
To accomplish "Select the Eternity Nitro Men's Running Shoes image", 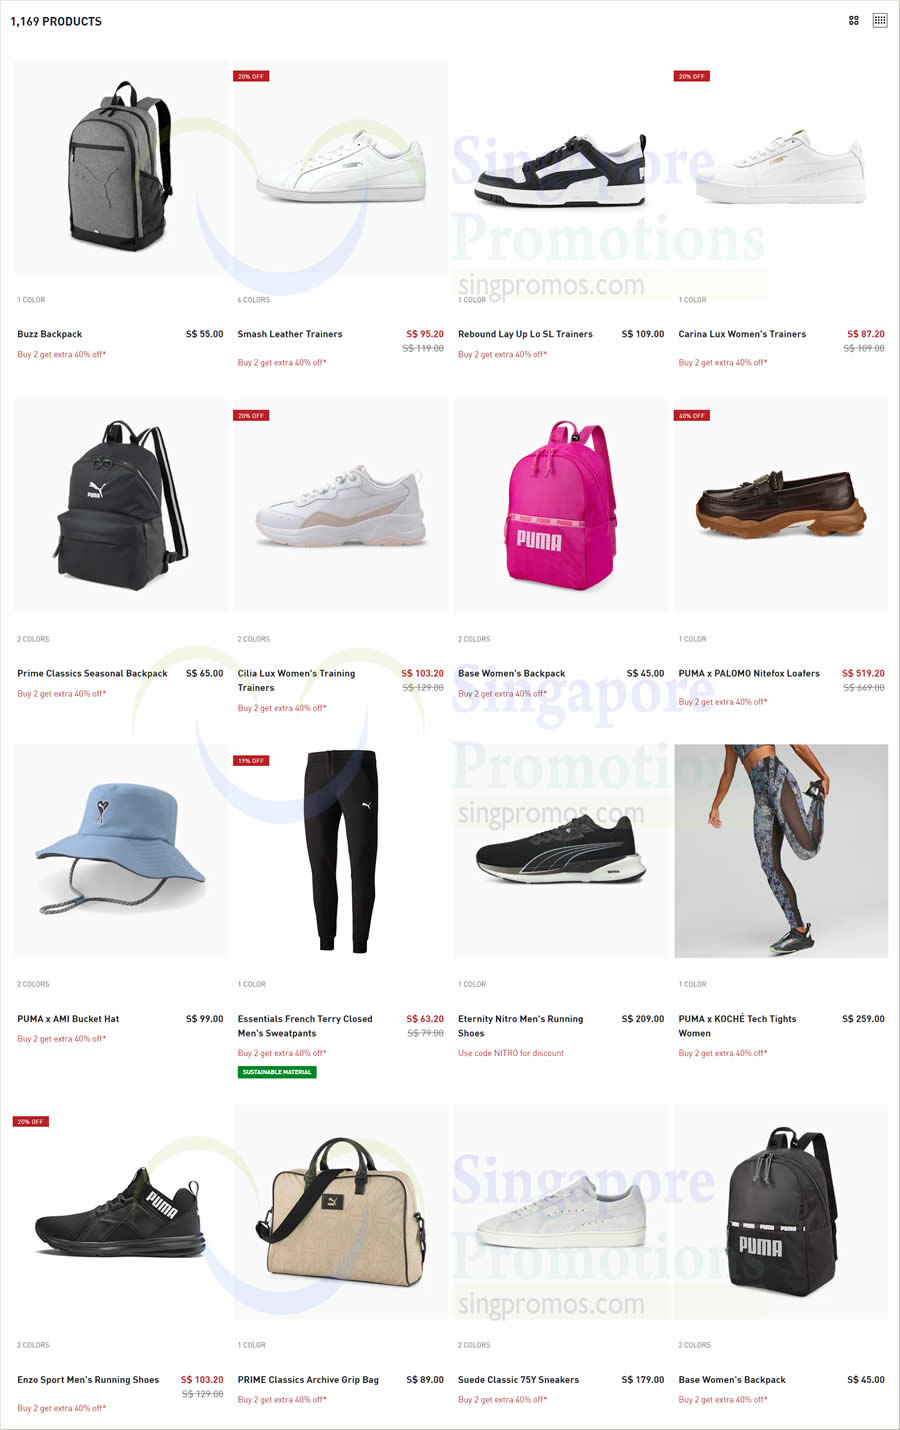I will coord(561,850).
